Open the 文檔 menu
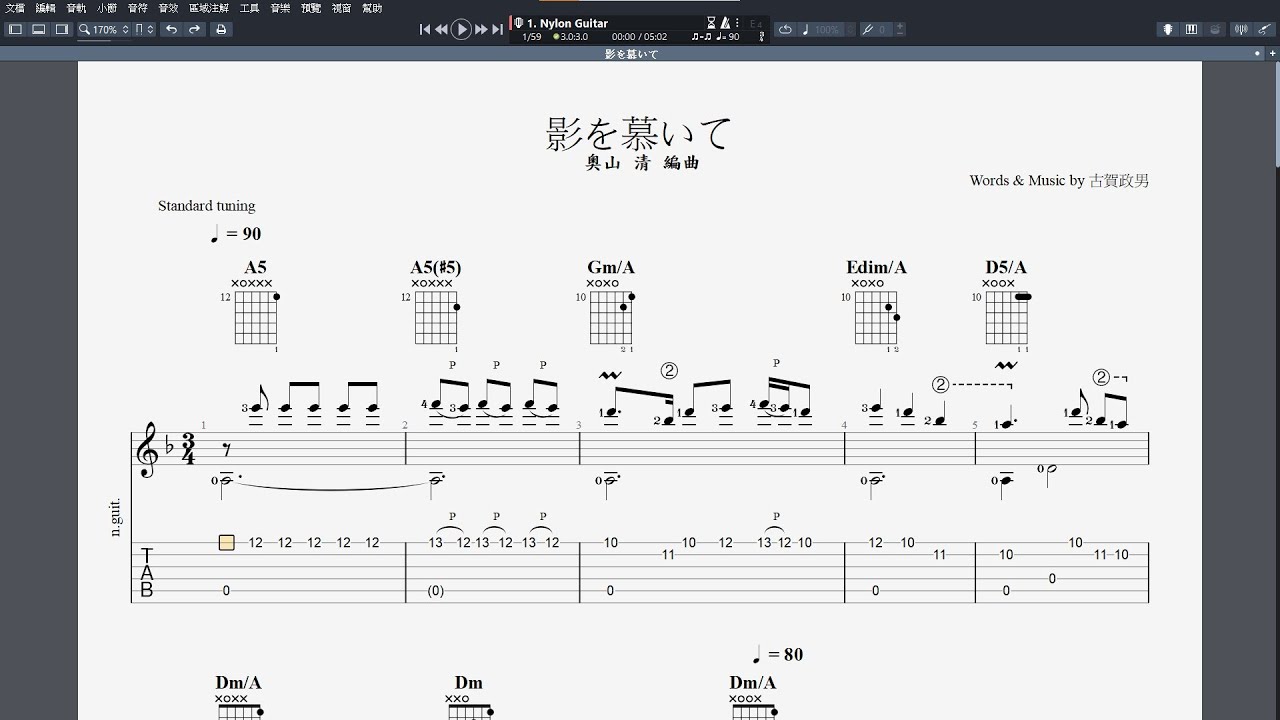Image resolution: width=1280 pixels, height=720 pixels. [x=15, y=8]
